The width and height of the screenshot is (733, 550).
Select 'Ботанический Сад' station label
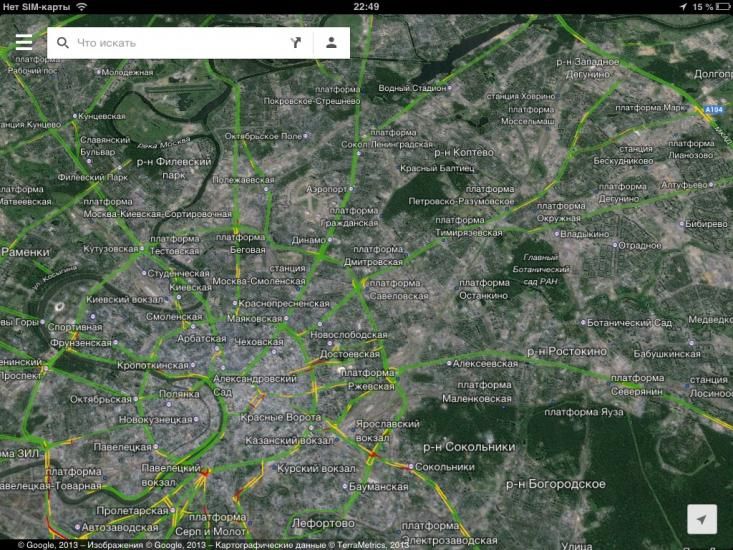tap(629, 322)
